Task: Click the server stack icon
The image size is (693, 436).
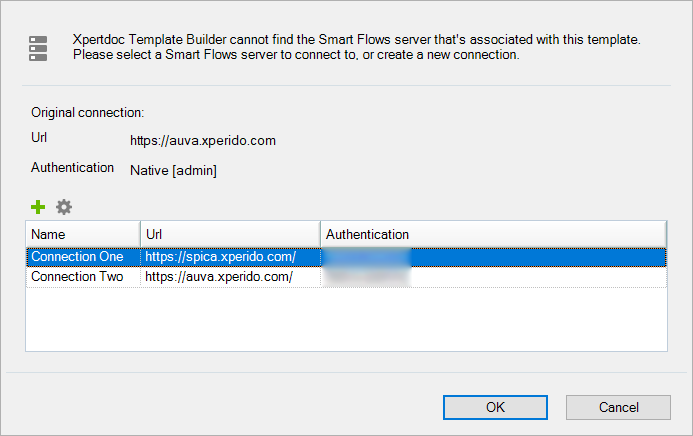Action: pyautogui.click(x=38, y=48)
